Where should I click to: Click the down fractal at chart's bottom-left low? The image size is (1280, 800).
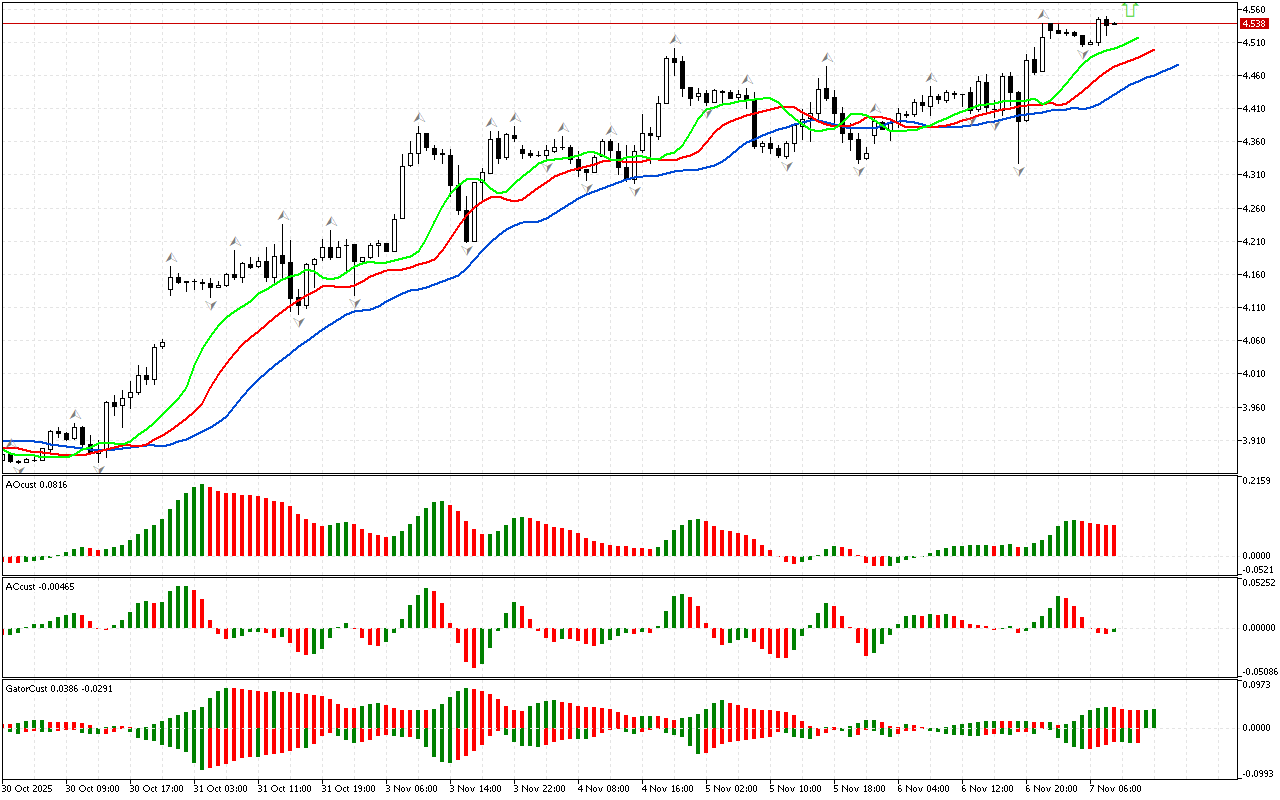click(98, 467)
